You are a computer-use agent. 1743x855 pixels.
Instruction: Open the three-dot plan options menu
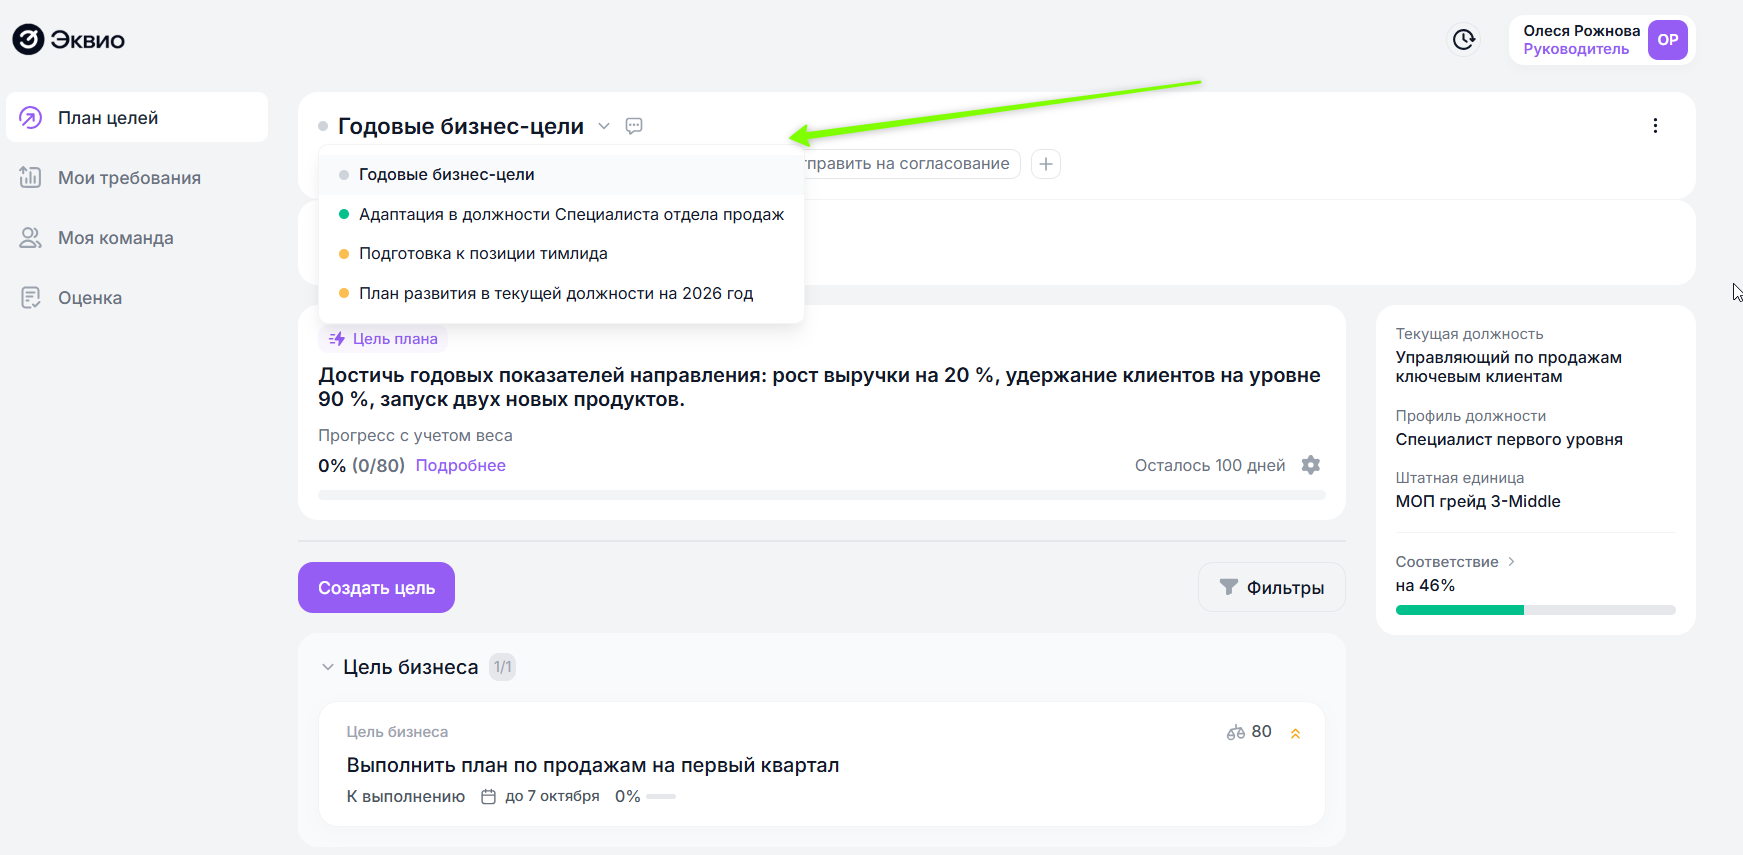pos(1655,126)
